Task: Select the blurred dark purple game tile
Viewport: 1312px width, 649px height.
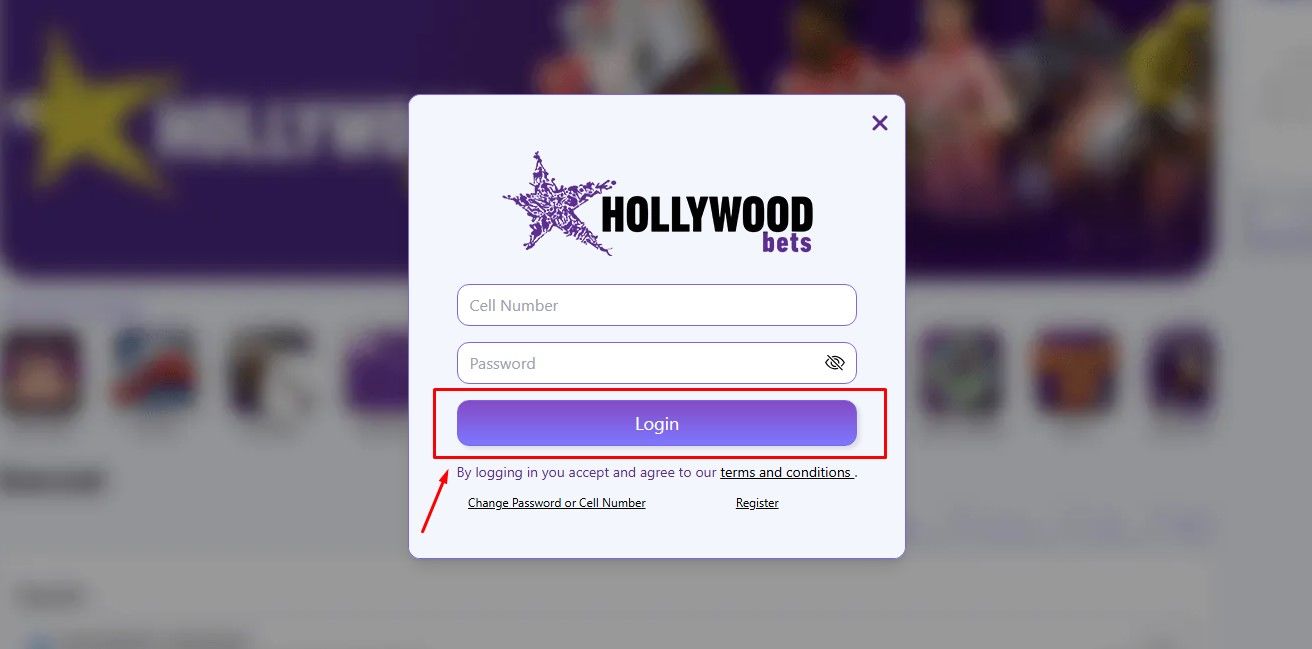Action: pyautogui.click(x=1182, y=372)
